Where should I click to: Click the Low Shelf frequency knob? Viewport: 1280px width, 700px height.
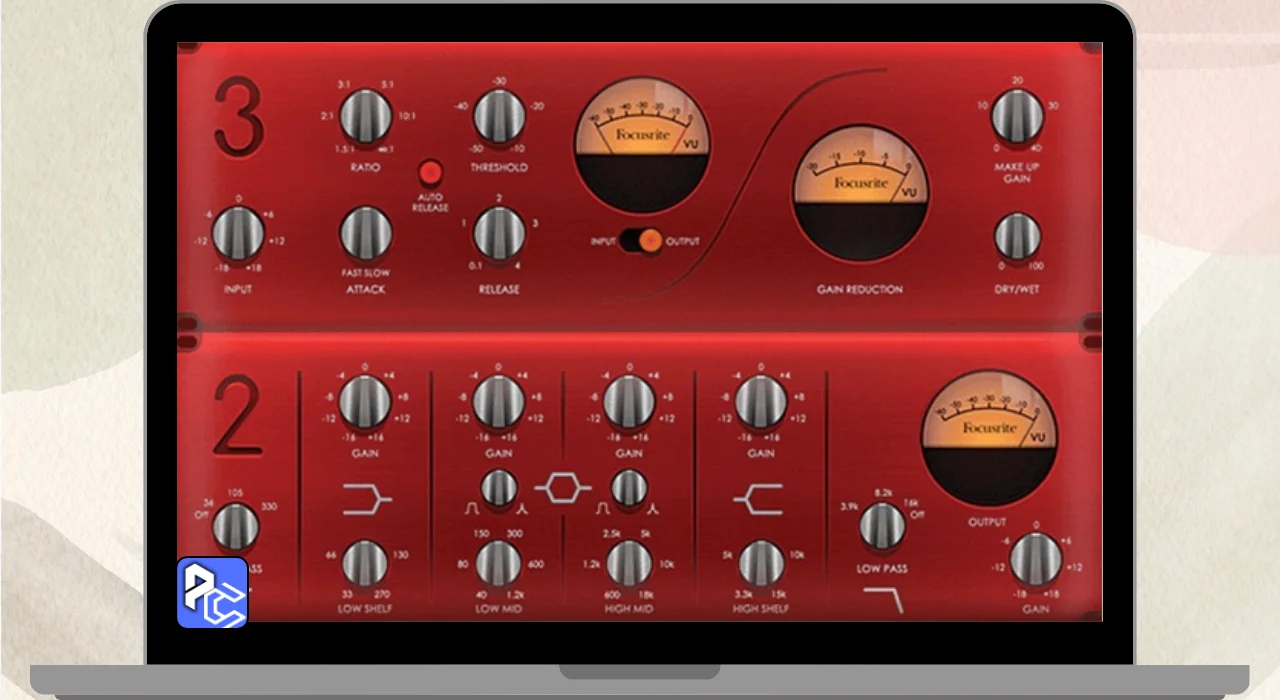click(365, 563)
